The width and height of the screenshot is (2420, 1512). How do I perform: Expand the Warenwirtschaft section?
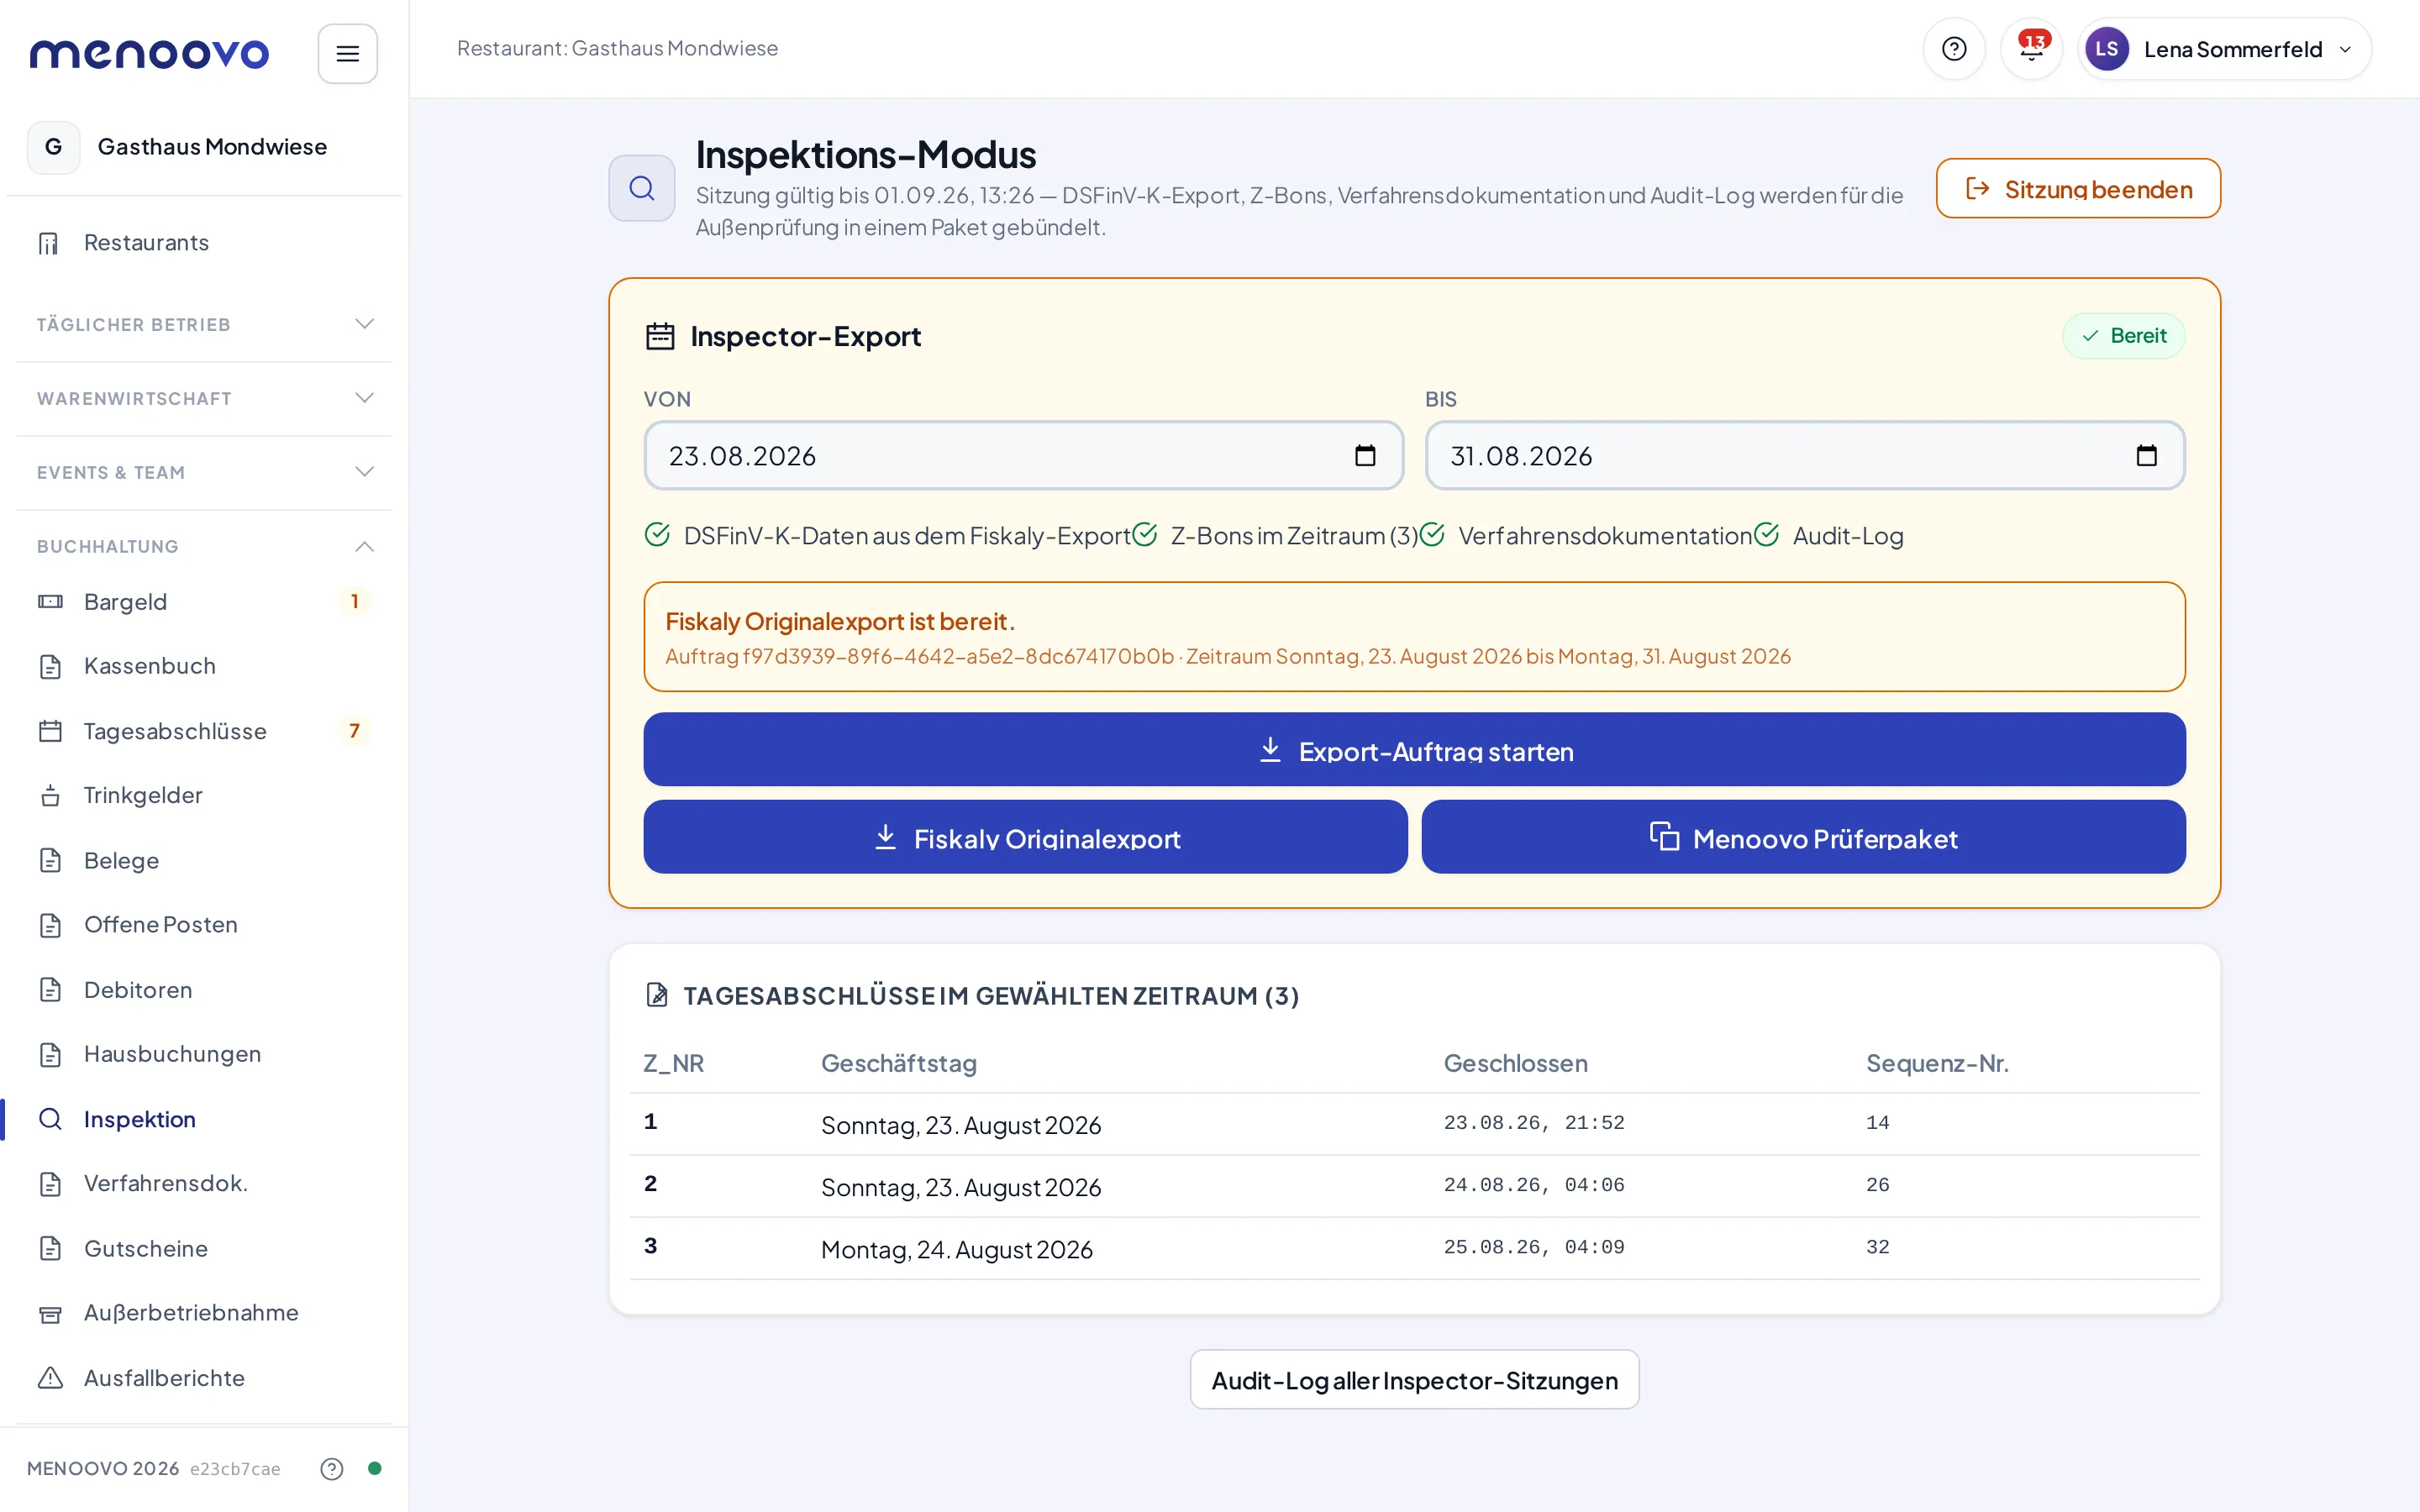pyautogui.click(x=204, y=399)
